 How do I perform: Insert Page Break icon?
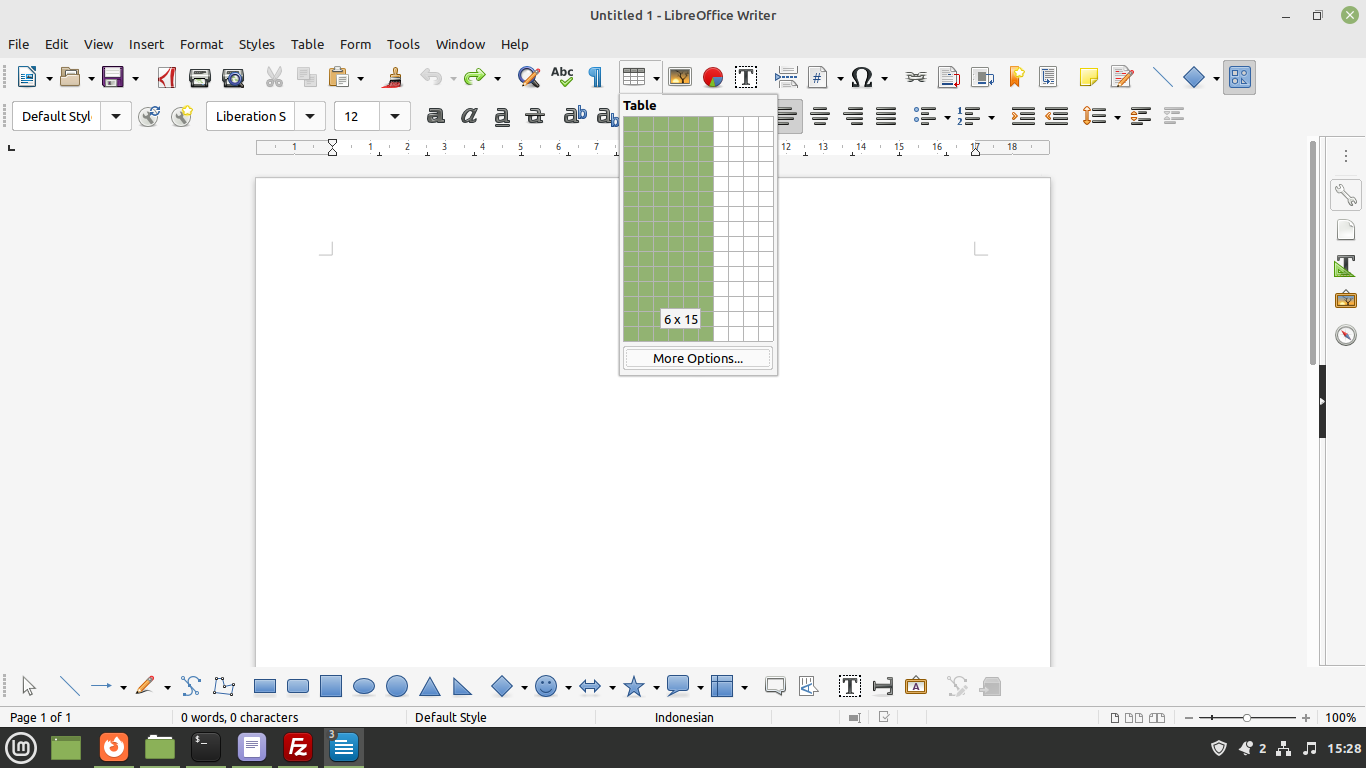pos(787,77)
